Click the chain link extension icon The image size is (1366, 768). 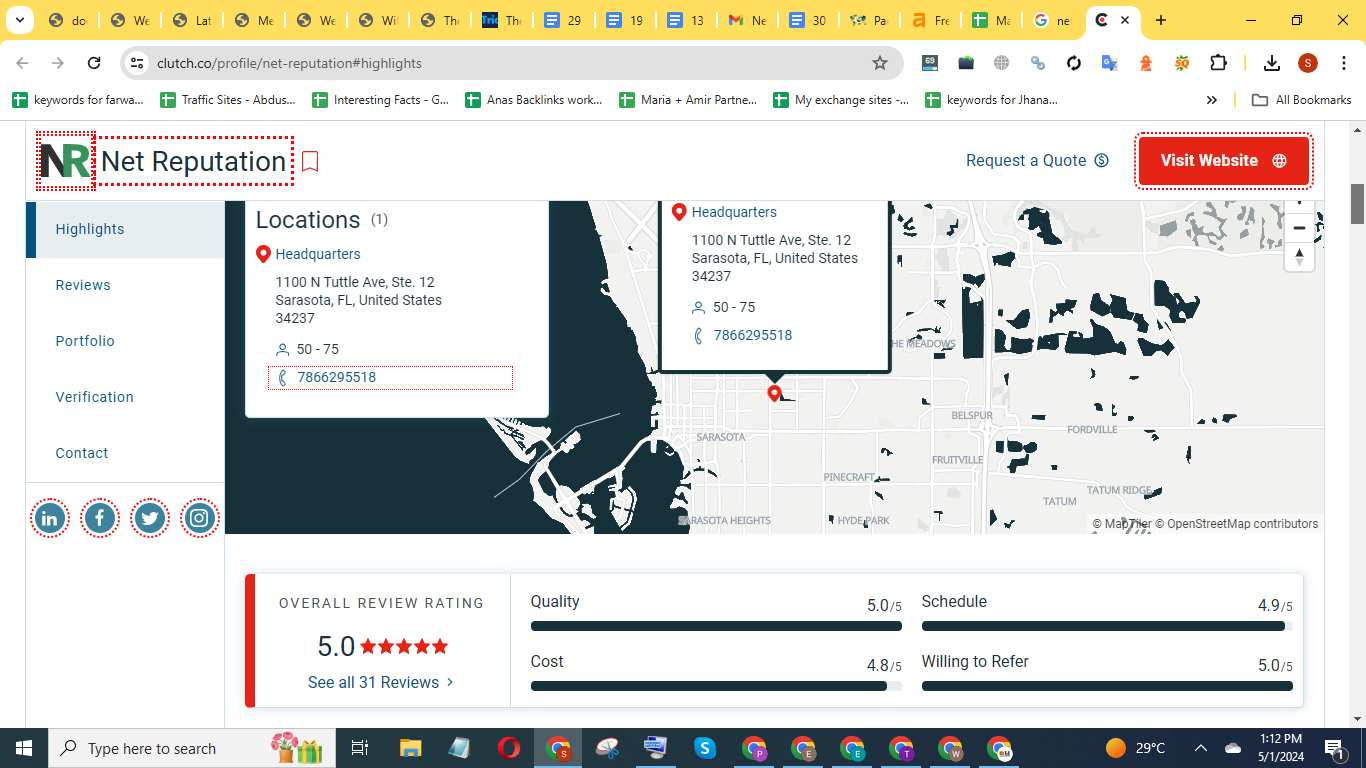pos(1038,63)
